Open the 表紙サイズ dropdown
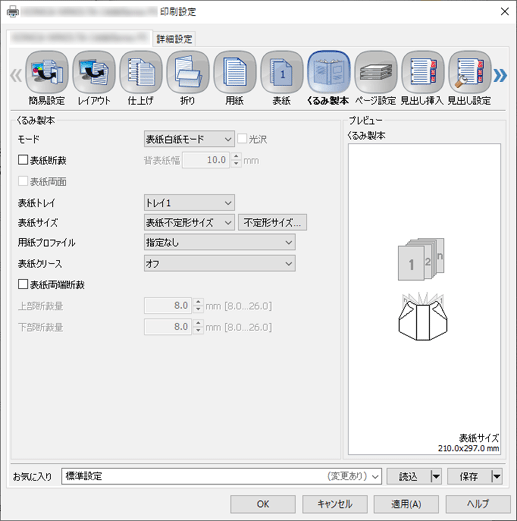 [189, 222]
